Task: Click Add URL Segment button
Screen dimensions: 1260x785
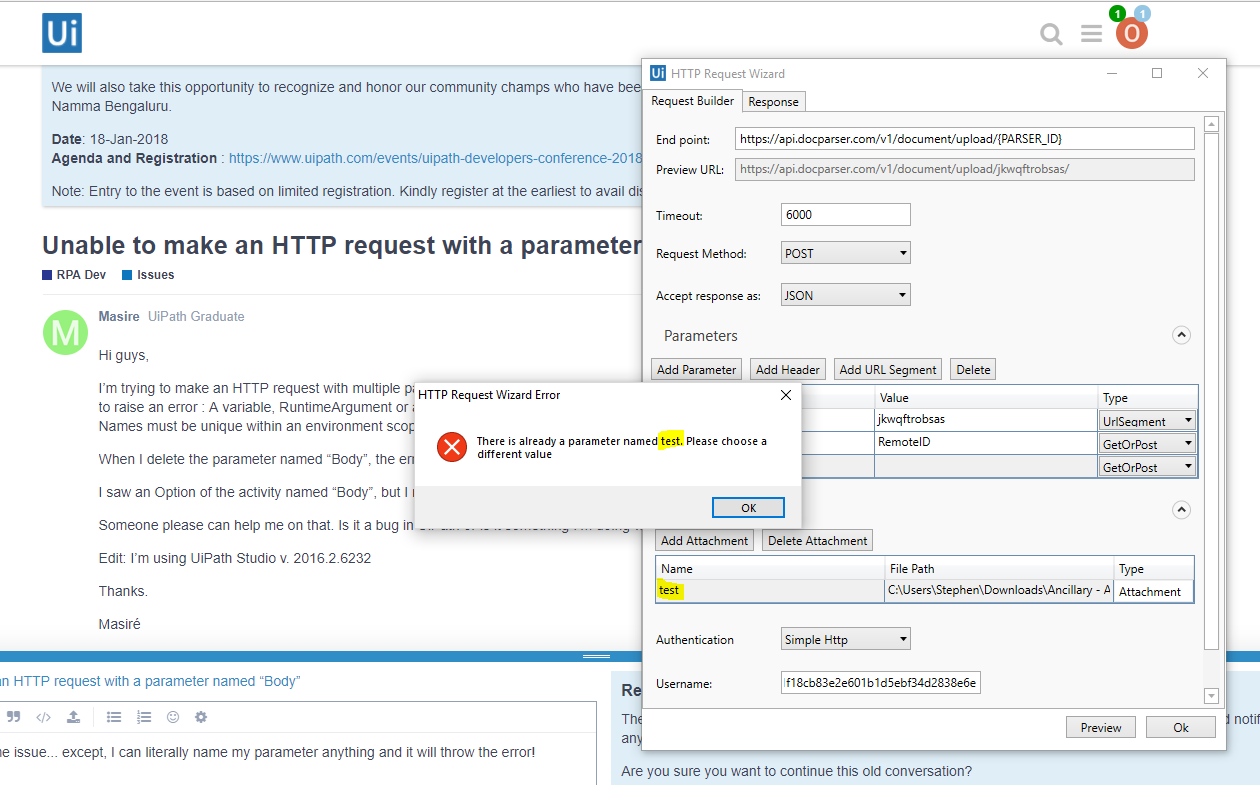Action: click(888, 369)
